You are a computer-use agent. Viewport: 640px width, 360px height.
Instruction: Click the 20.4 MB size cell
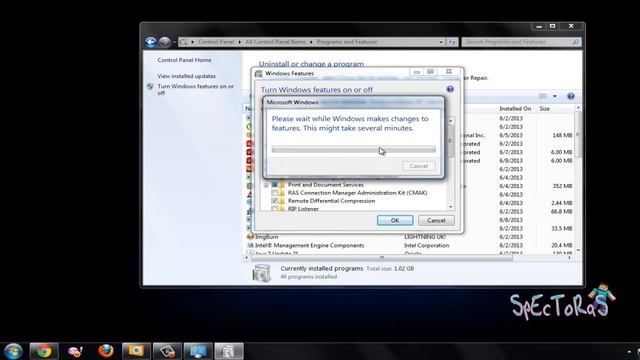pos(562,245)
